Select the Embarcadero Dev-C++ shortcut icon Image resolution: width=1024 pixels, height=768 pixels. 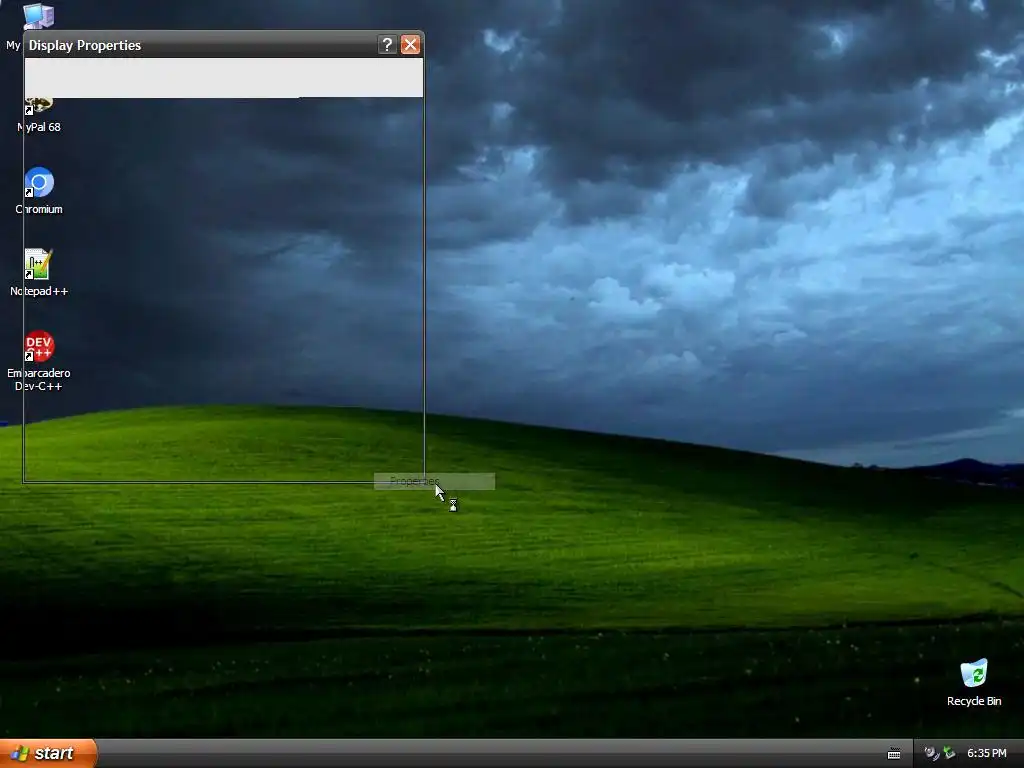point(39,346)
